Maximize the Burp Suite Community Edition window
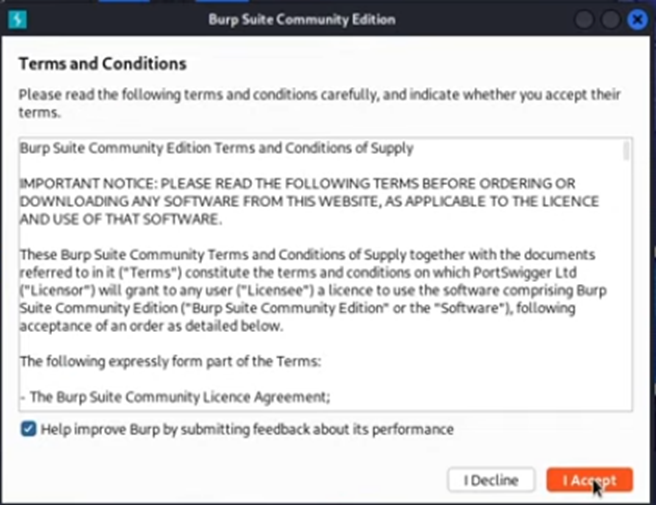 610,19
